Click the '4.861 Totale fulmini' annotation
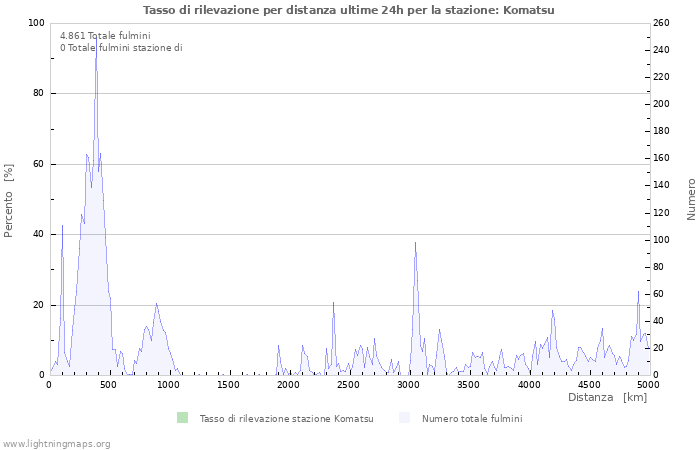Screen dimensions: 700x450 (105, 36)
